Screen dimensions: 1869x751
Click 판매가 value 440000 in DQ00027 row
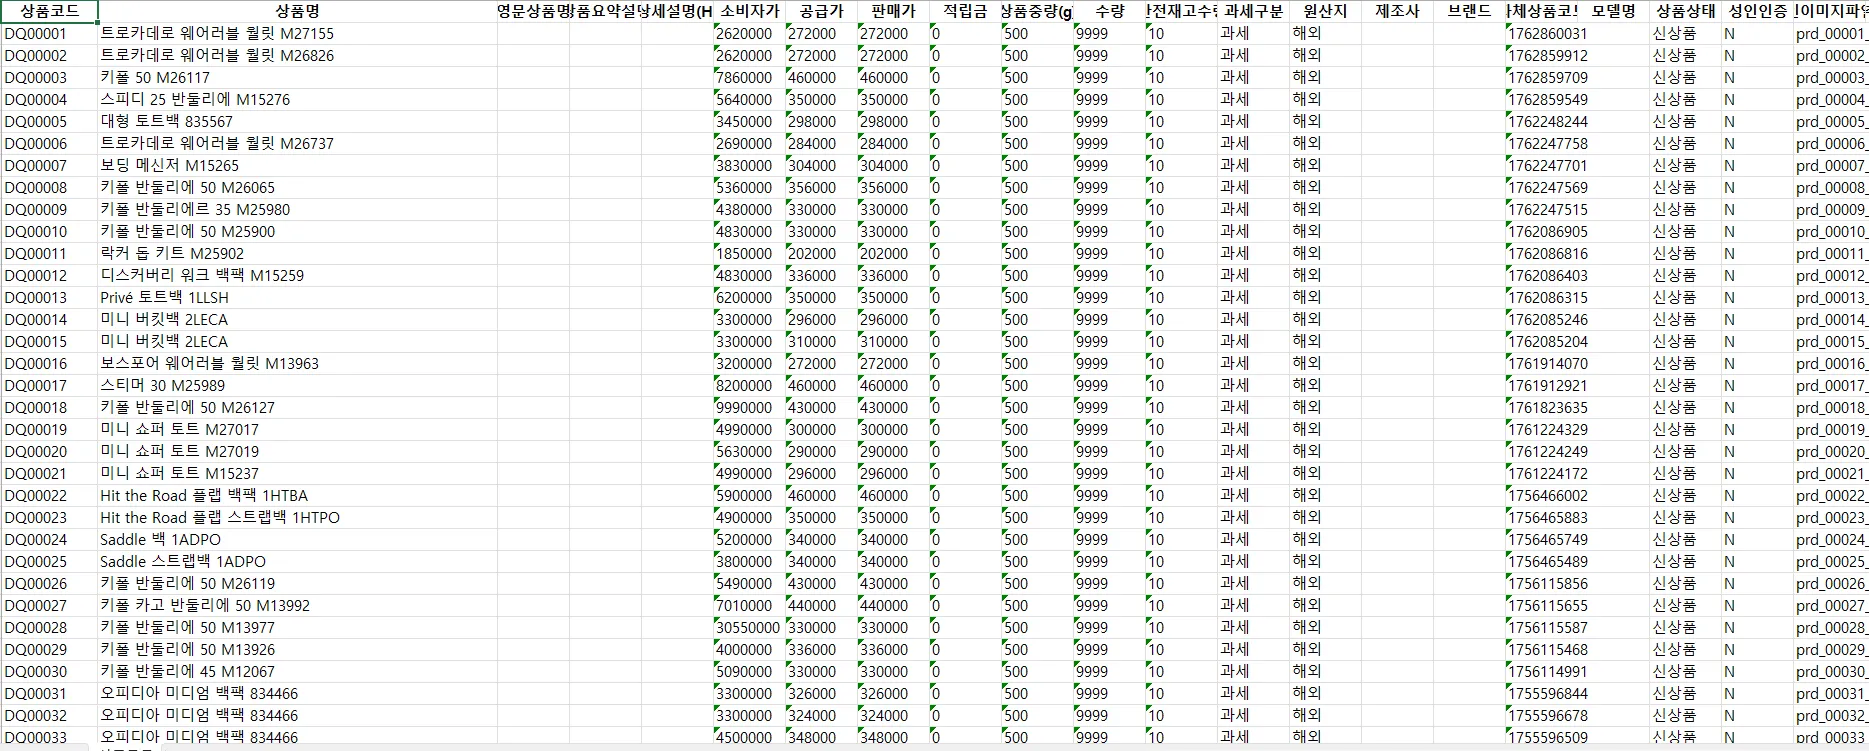tap(893, 605)
